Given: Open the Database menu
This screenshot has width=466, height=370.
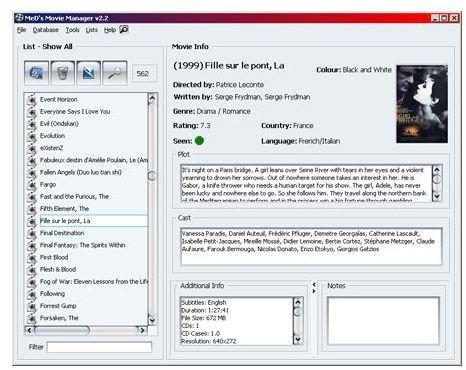Looking at the screenshot, I should click(46, 30).
